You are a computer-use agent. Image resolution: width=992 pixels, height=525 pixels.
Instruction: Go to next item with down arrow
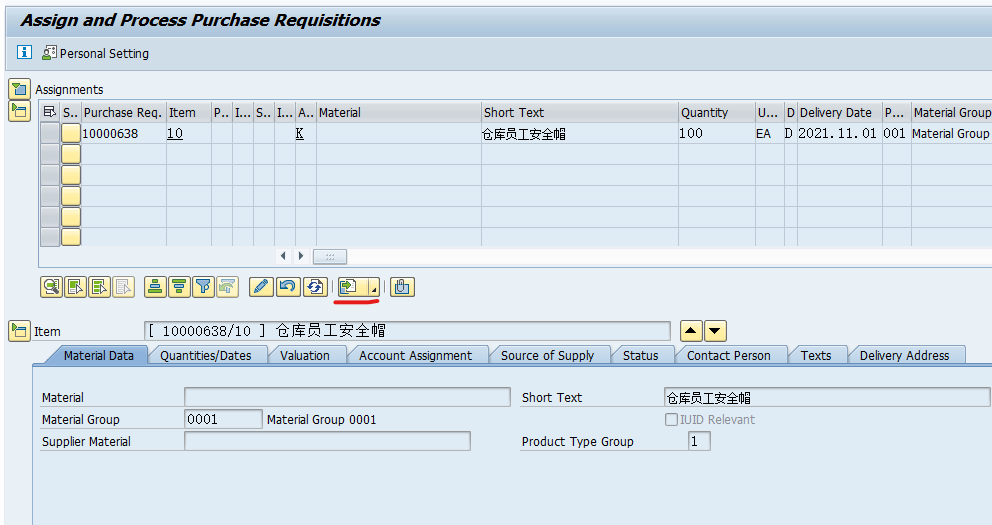pos(715,331)
